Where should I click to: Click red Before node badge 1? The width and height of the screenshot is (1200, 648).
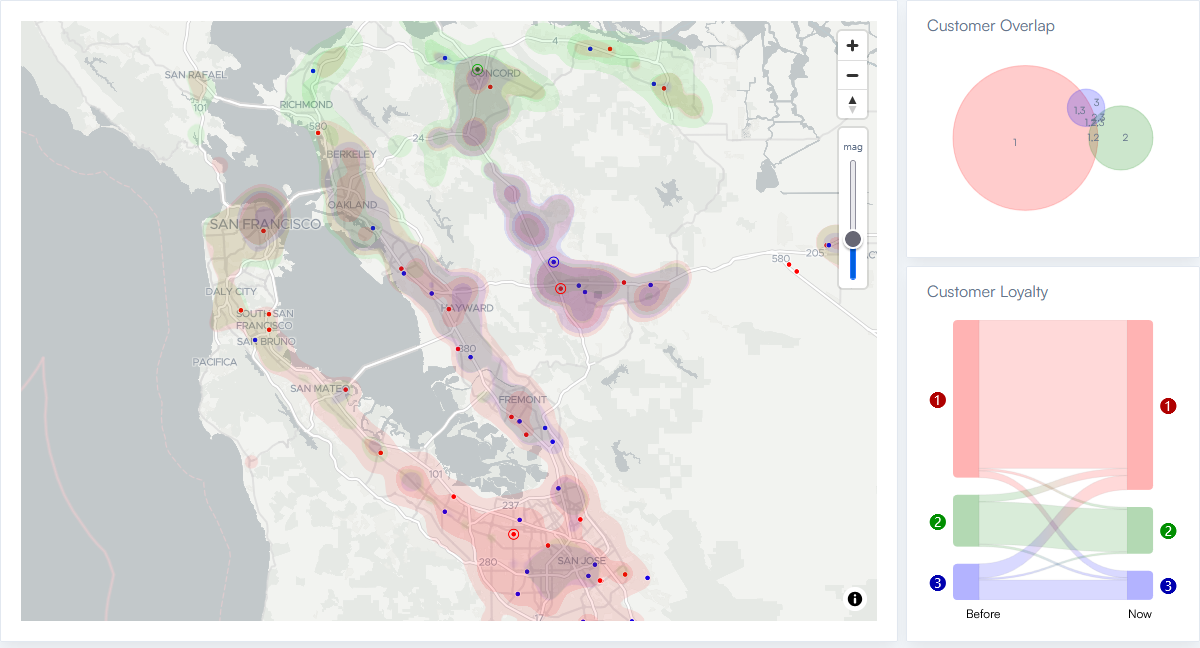click(937, 400)
